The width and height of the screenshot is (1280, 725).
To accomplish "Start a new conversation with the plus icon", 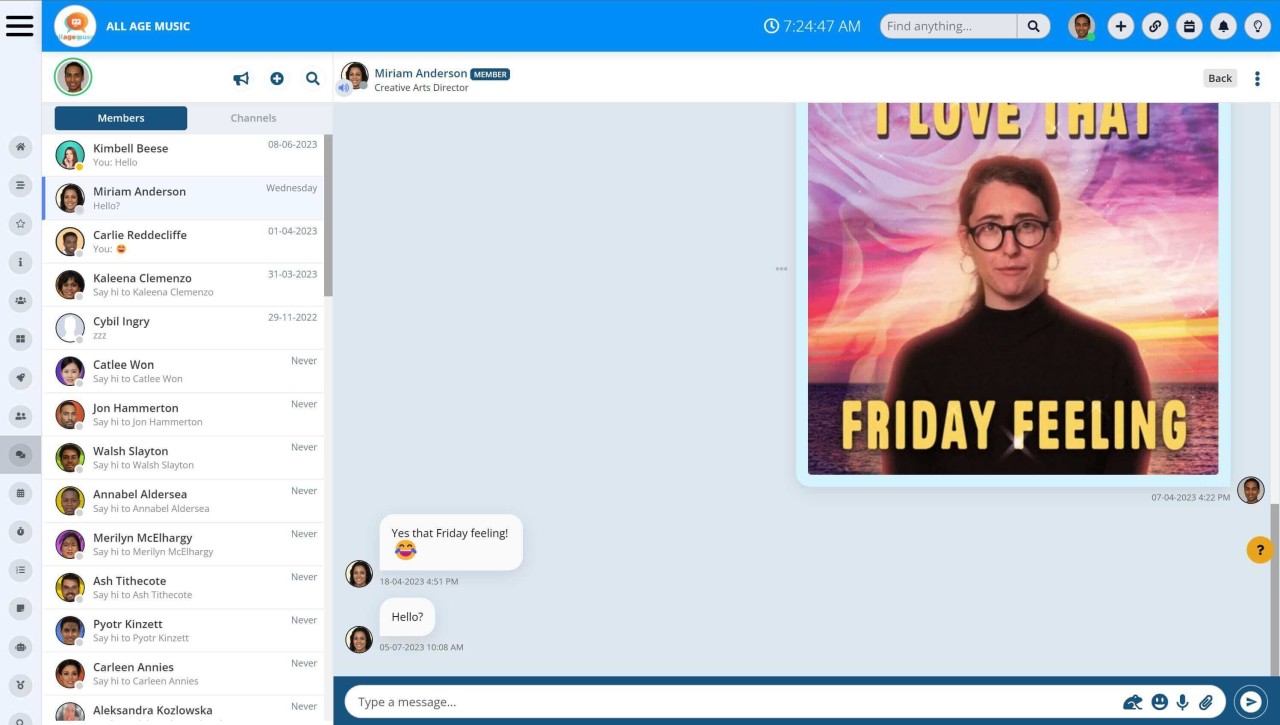I will (277, 78).
